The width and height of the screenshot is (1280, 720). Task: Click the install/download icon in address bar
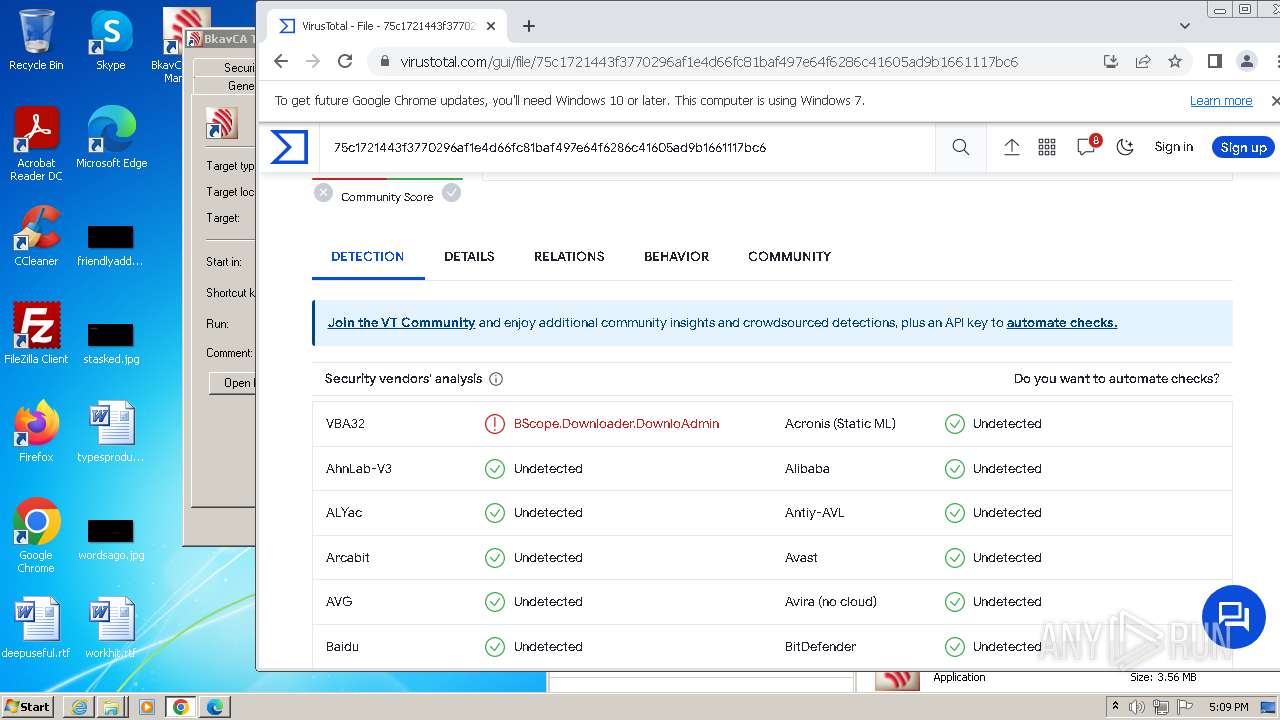point(1110,61)
